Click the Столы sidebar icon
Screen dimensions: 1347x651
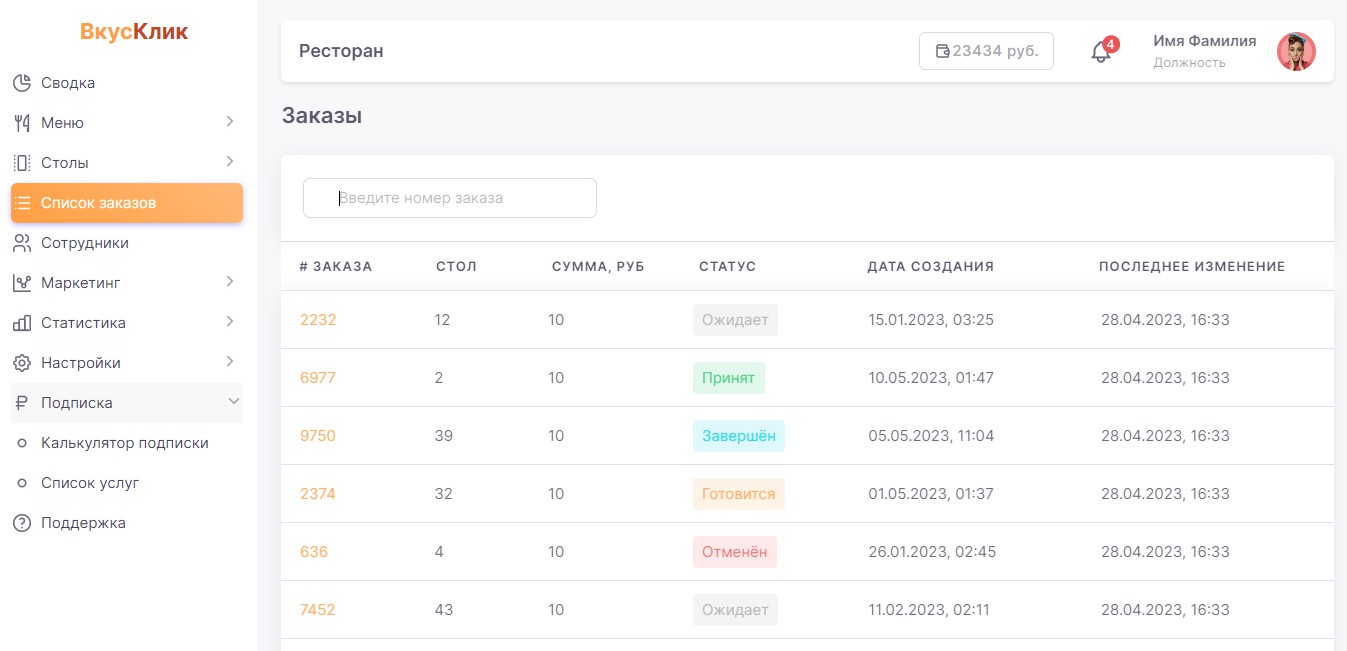click(x=22, y=163)
